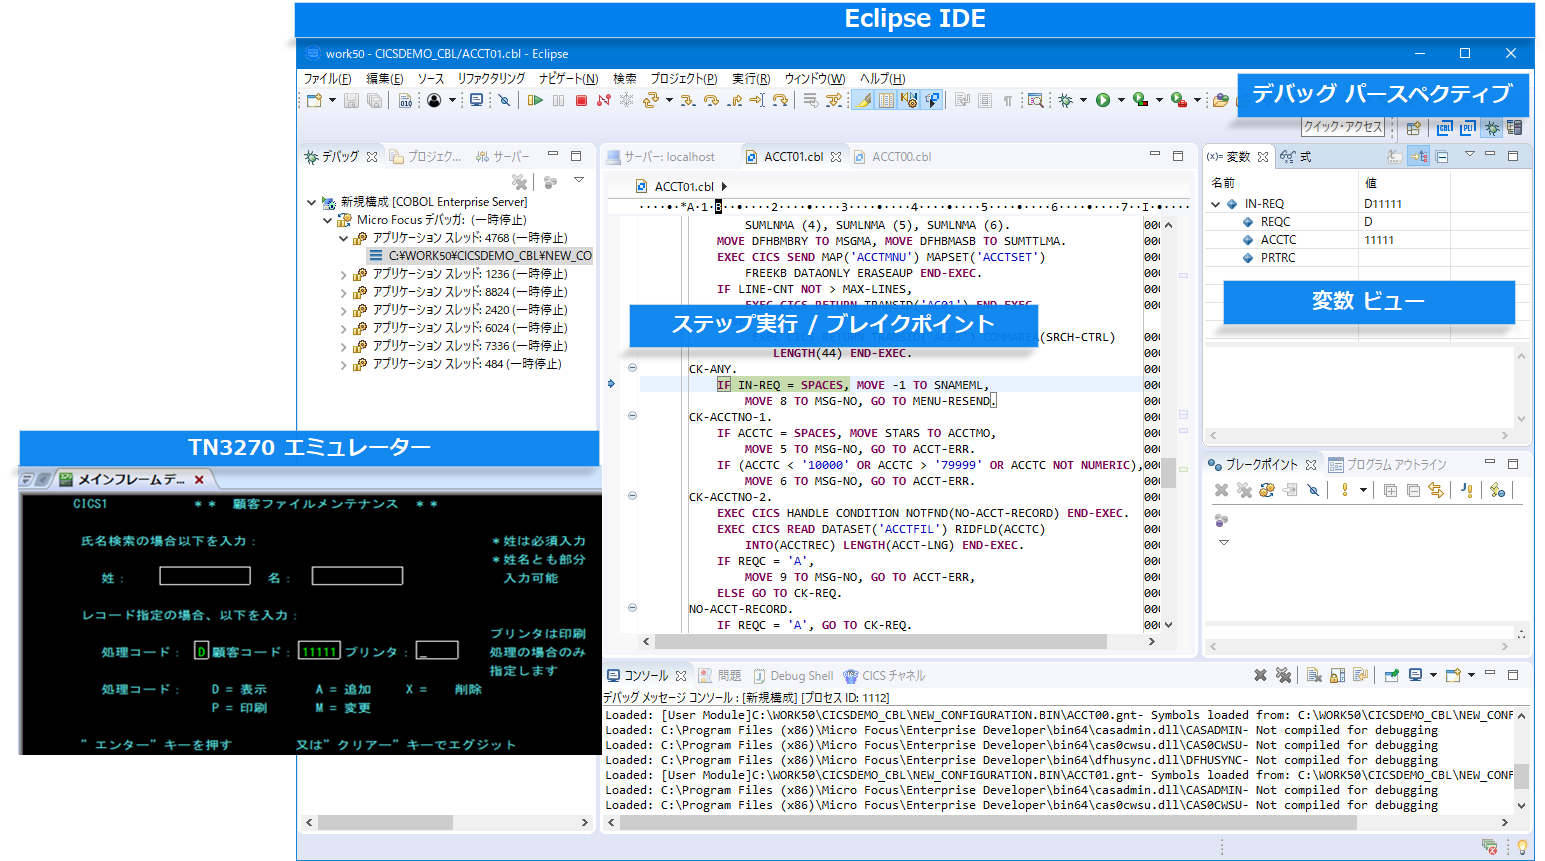Image resolution: width=1545 pixels, height=861 pixels.
Task: Click the editor vertical scrollbar thumb
Action: pos(1168,474)
